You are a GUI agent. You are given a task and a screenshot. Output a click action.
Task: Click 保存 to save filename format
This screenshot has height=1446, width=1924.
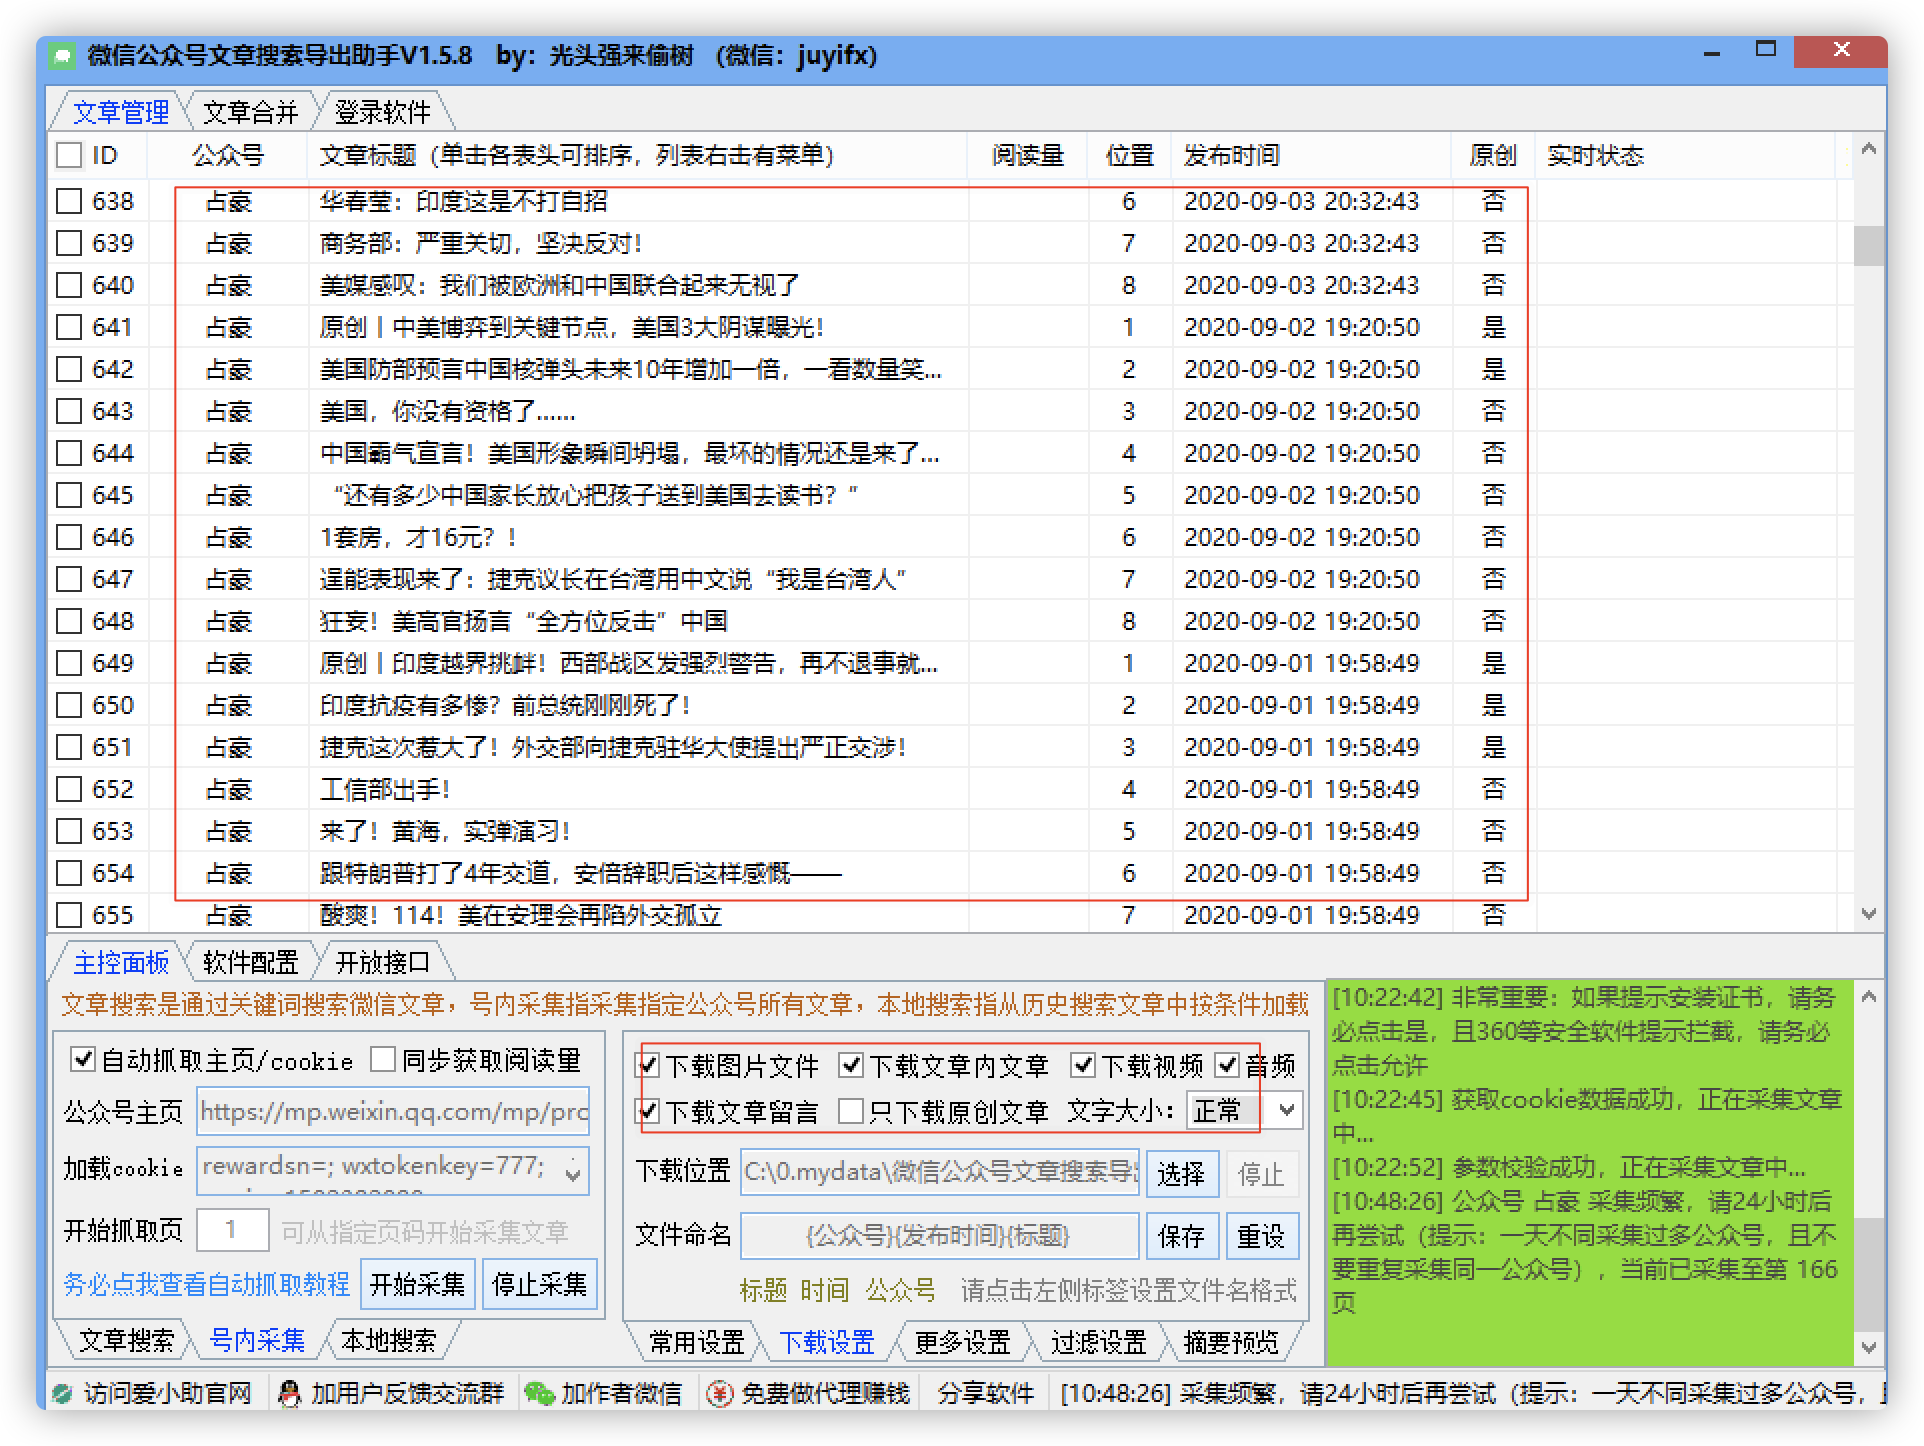tap(1181, 1236)
